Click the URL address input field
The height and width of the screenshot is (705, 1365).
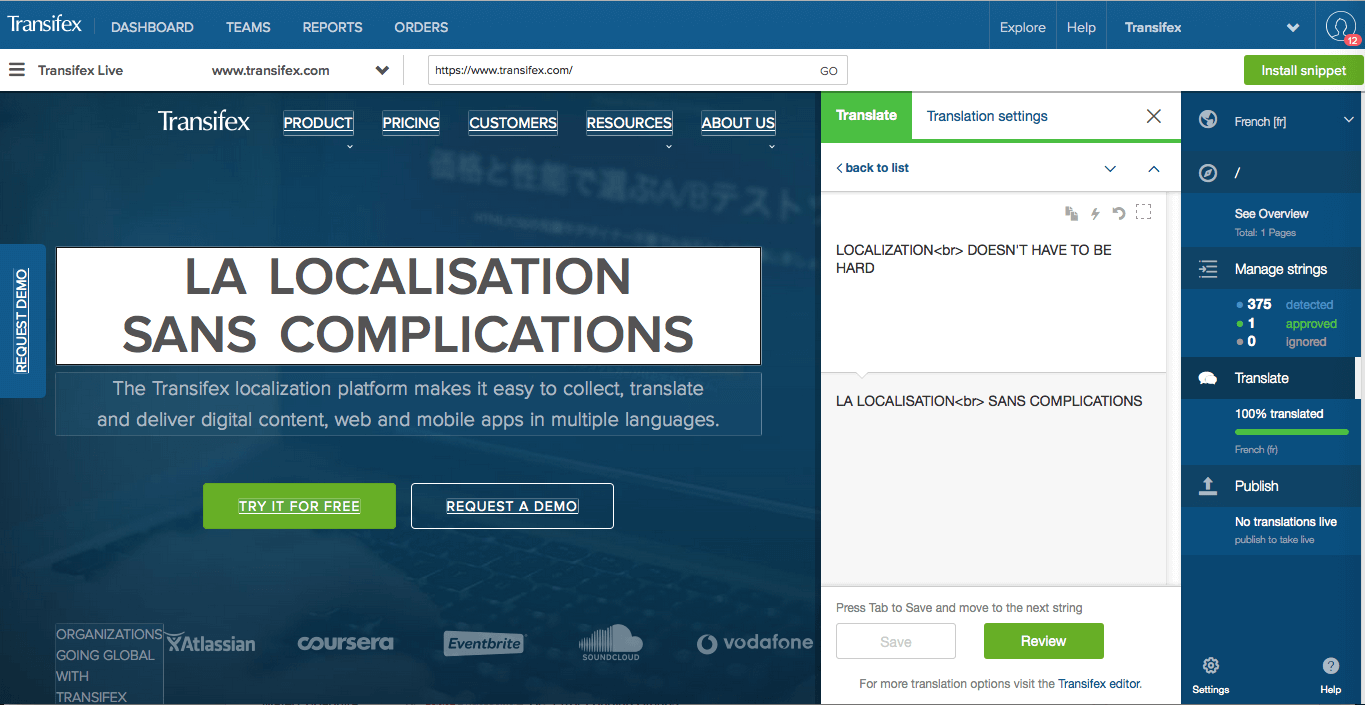pos(620,70)
